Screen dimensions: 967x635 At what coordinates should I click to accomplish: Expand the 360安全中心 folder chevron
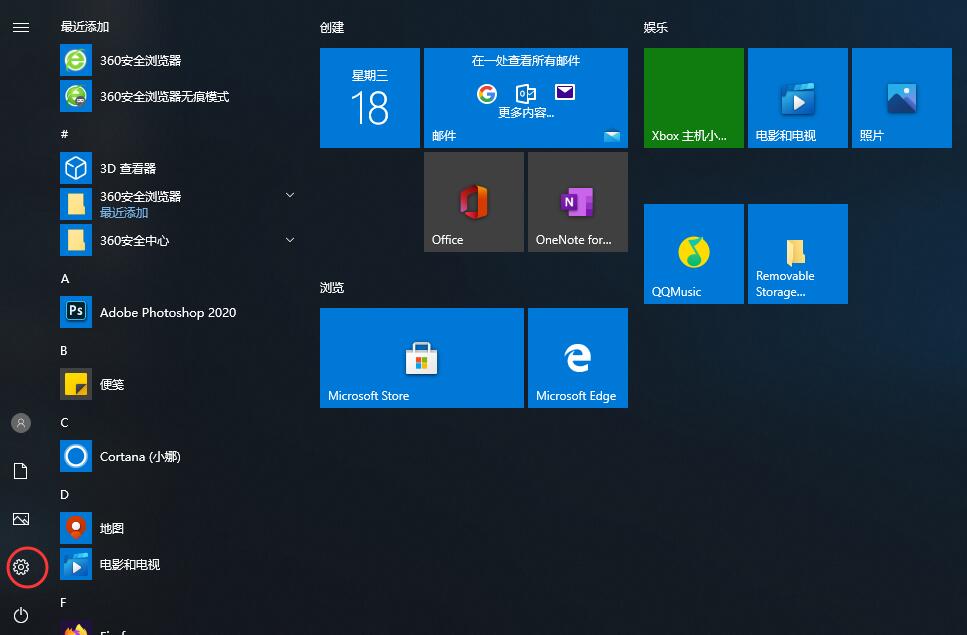click(290, 240)
